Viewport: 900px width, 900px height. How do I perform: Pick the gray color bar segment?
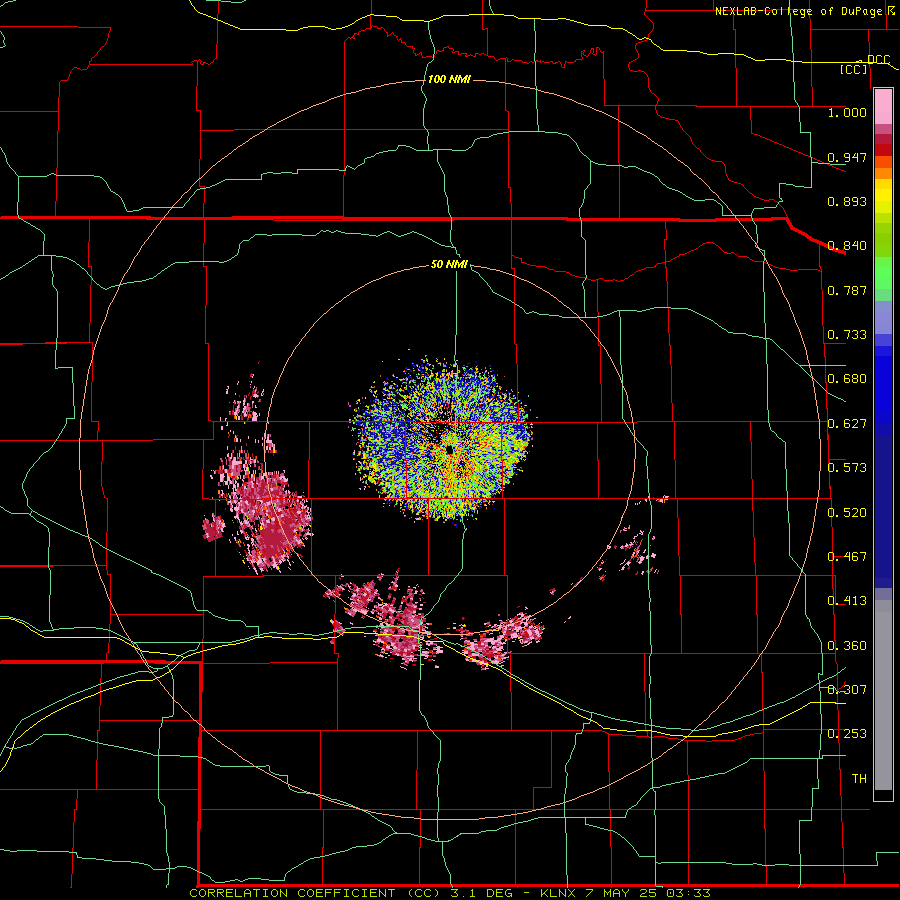[883, 695]
